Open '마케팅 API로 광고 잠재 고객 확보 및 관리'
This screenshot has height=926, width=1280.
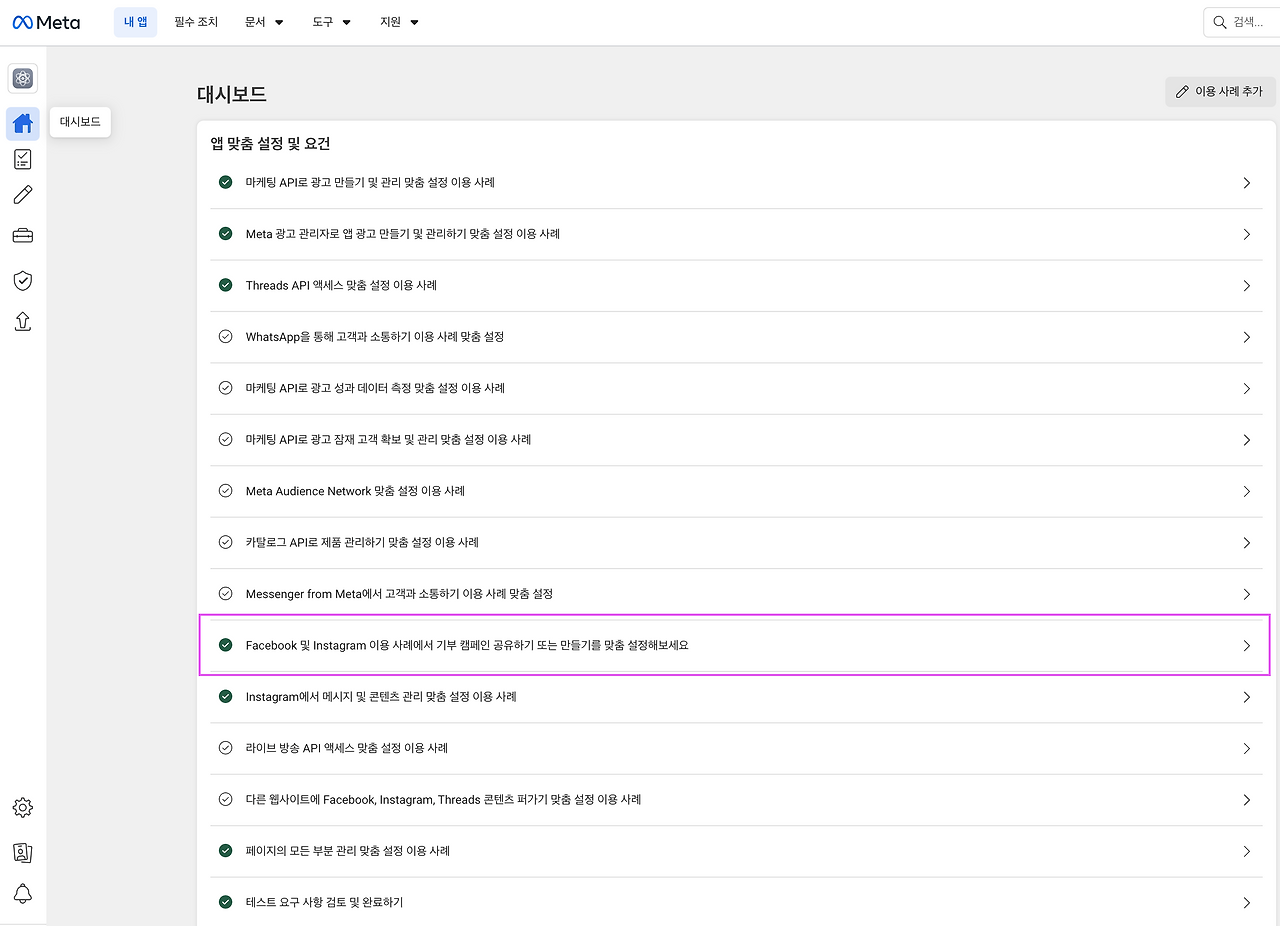pyautogui.click(x=388, y=440)
